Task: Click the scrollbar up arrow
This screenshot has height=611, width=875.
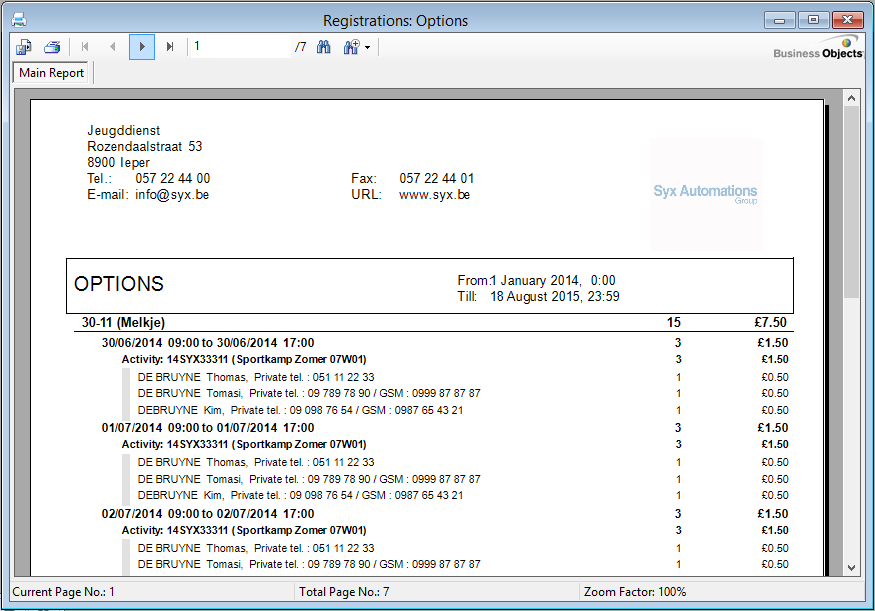Action: (851, 98)
